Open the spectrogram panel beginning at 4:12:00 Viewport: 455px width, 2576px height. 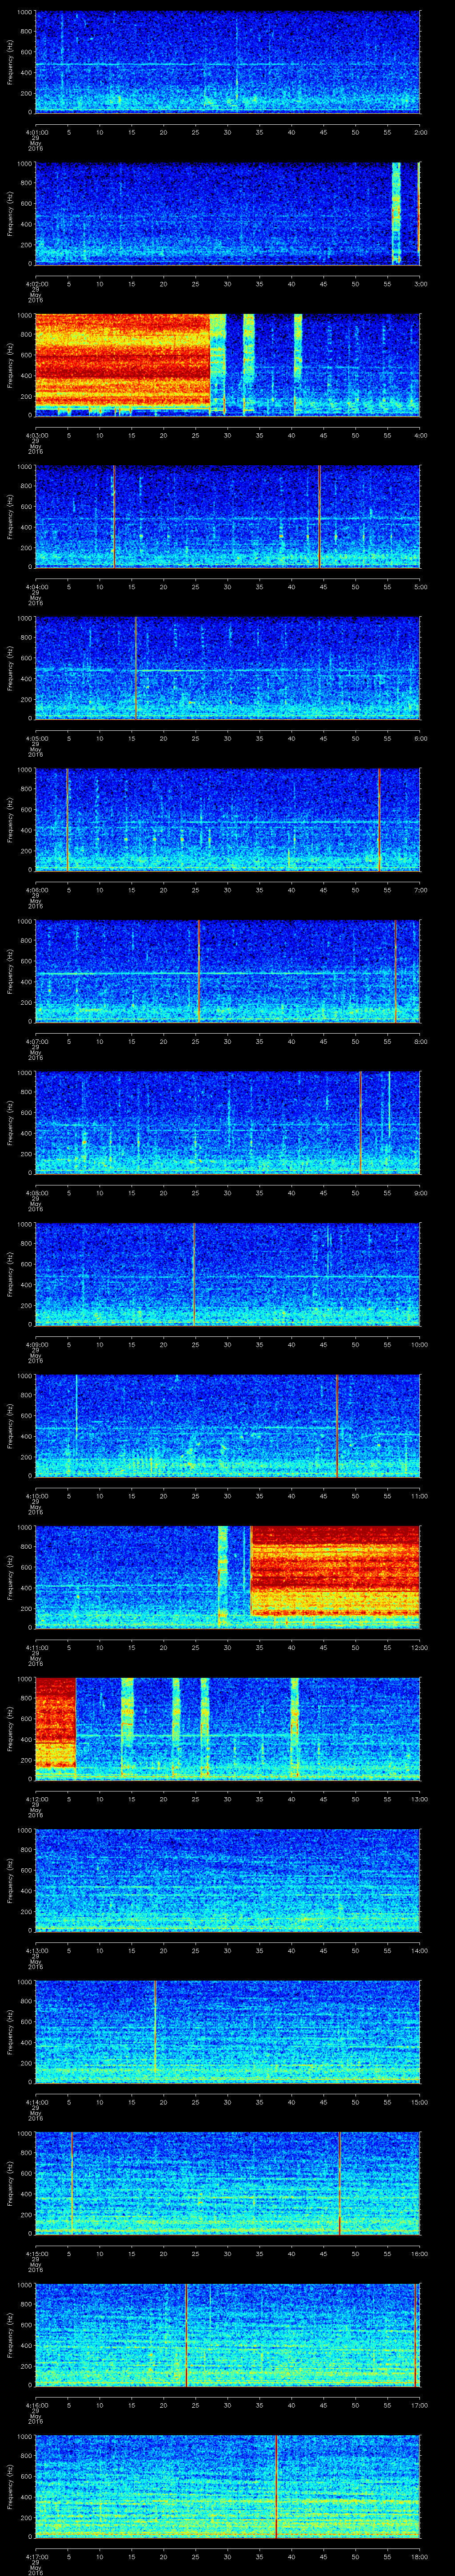[228, 1728]
